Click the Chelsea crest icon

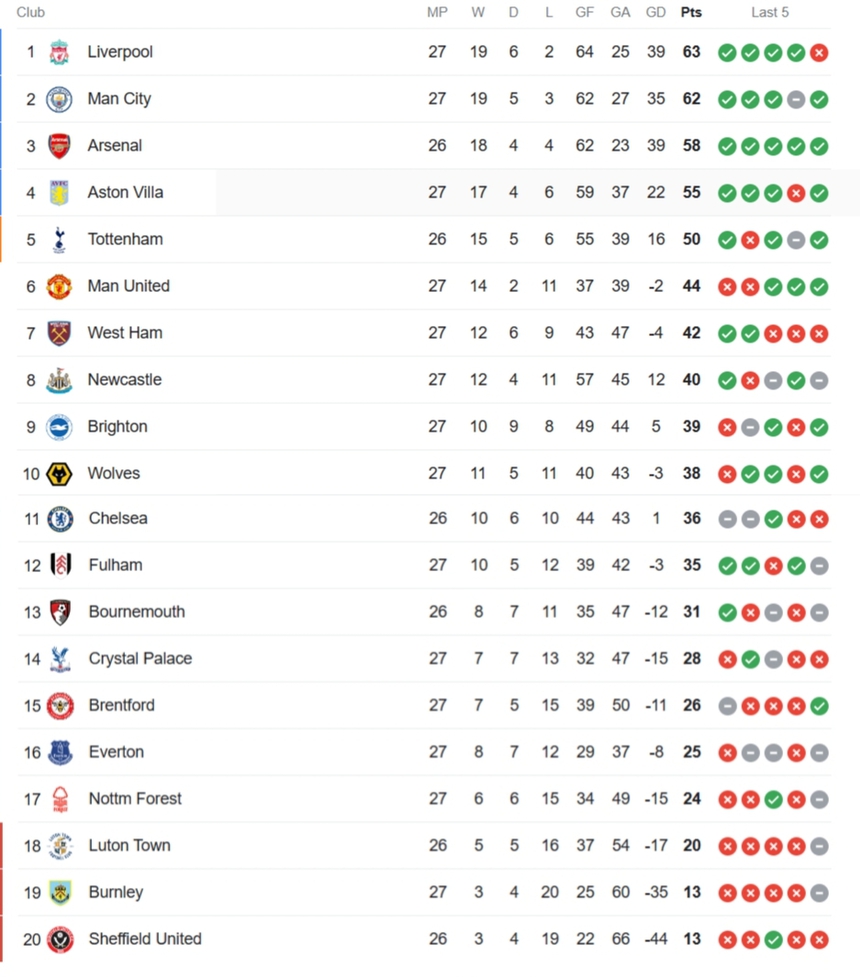[60, 519]
